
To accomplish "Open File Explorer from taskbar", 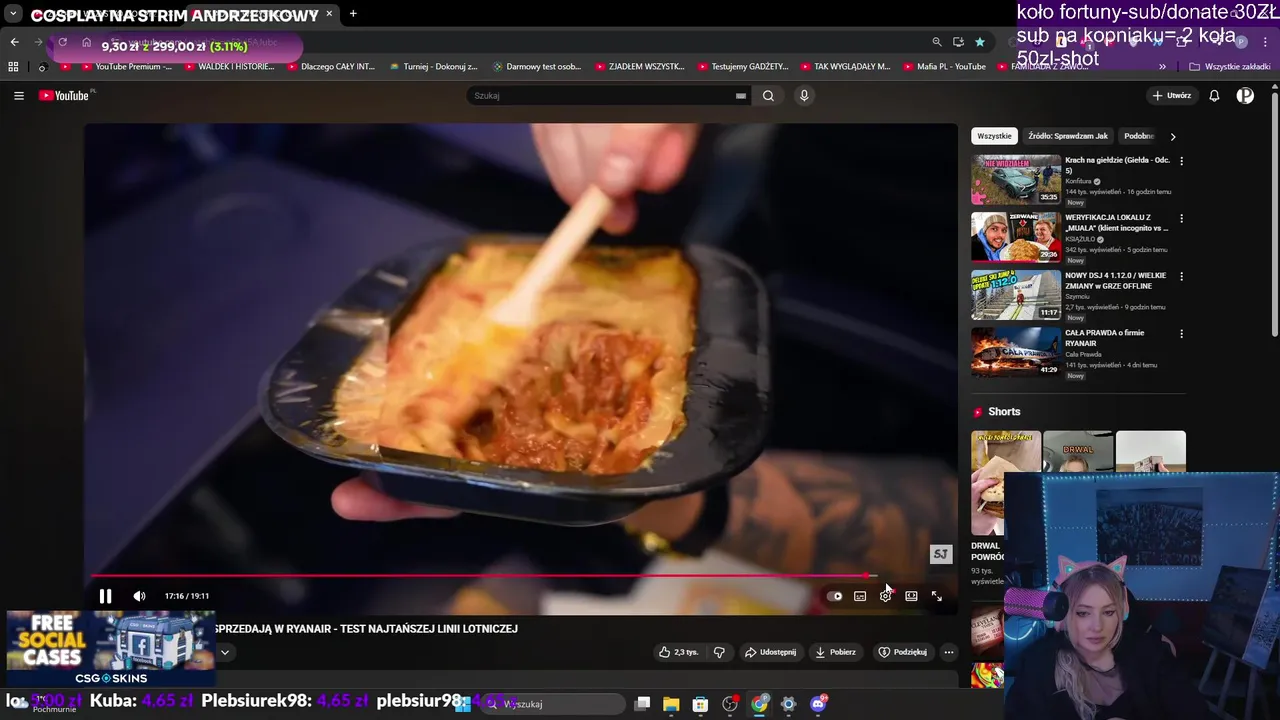I will click(671, 704).
